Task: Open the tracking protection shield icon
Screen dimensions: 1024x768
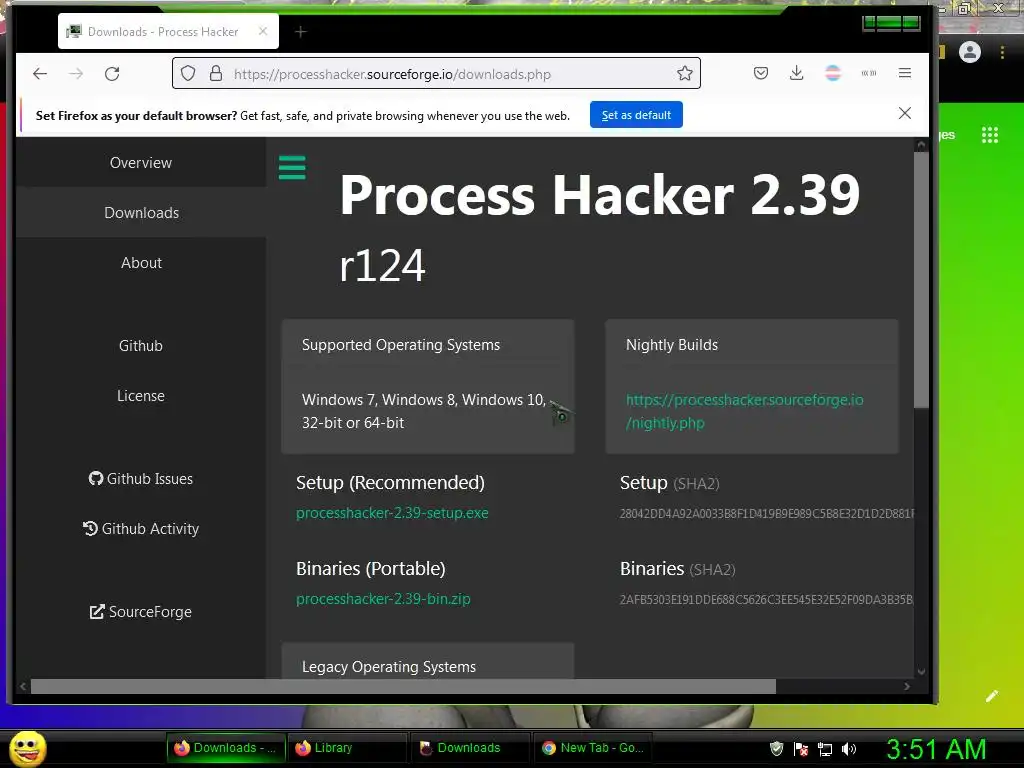Action: click(x=188, y=74)
